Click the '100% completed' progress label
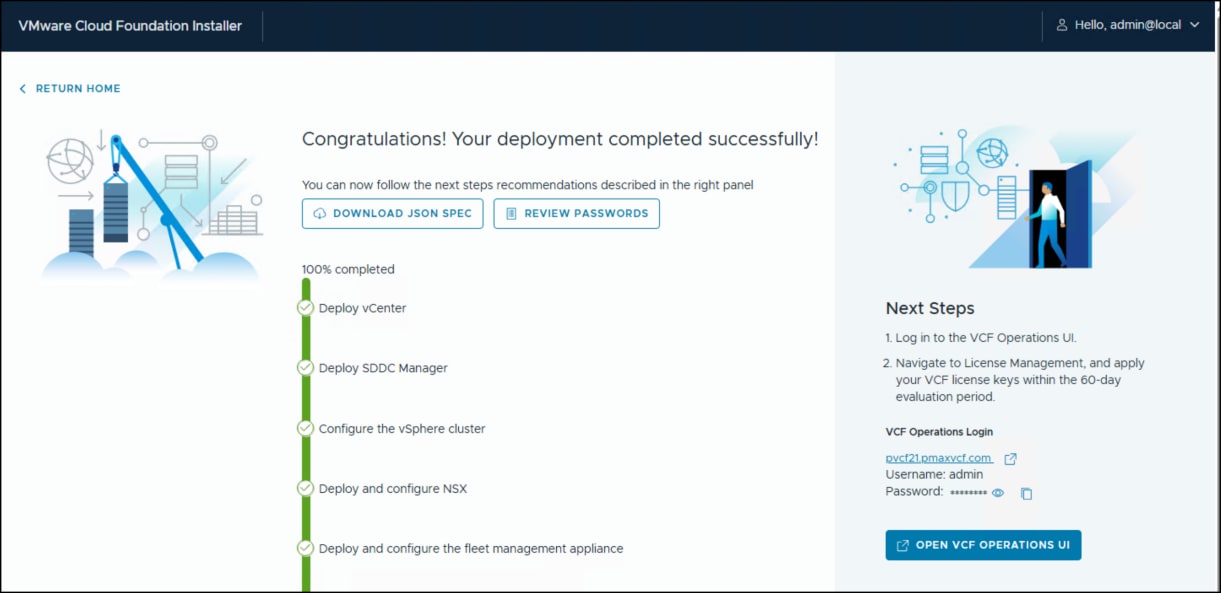 pyautogui.click(x=348, y=270)
